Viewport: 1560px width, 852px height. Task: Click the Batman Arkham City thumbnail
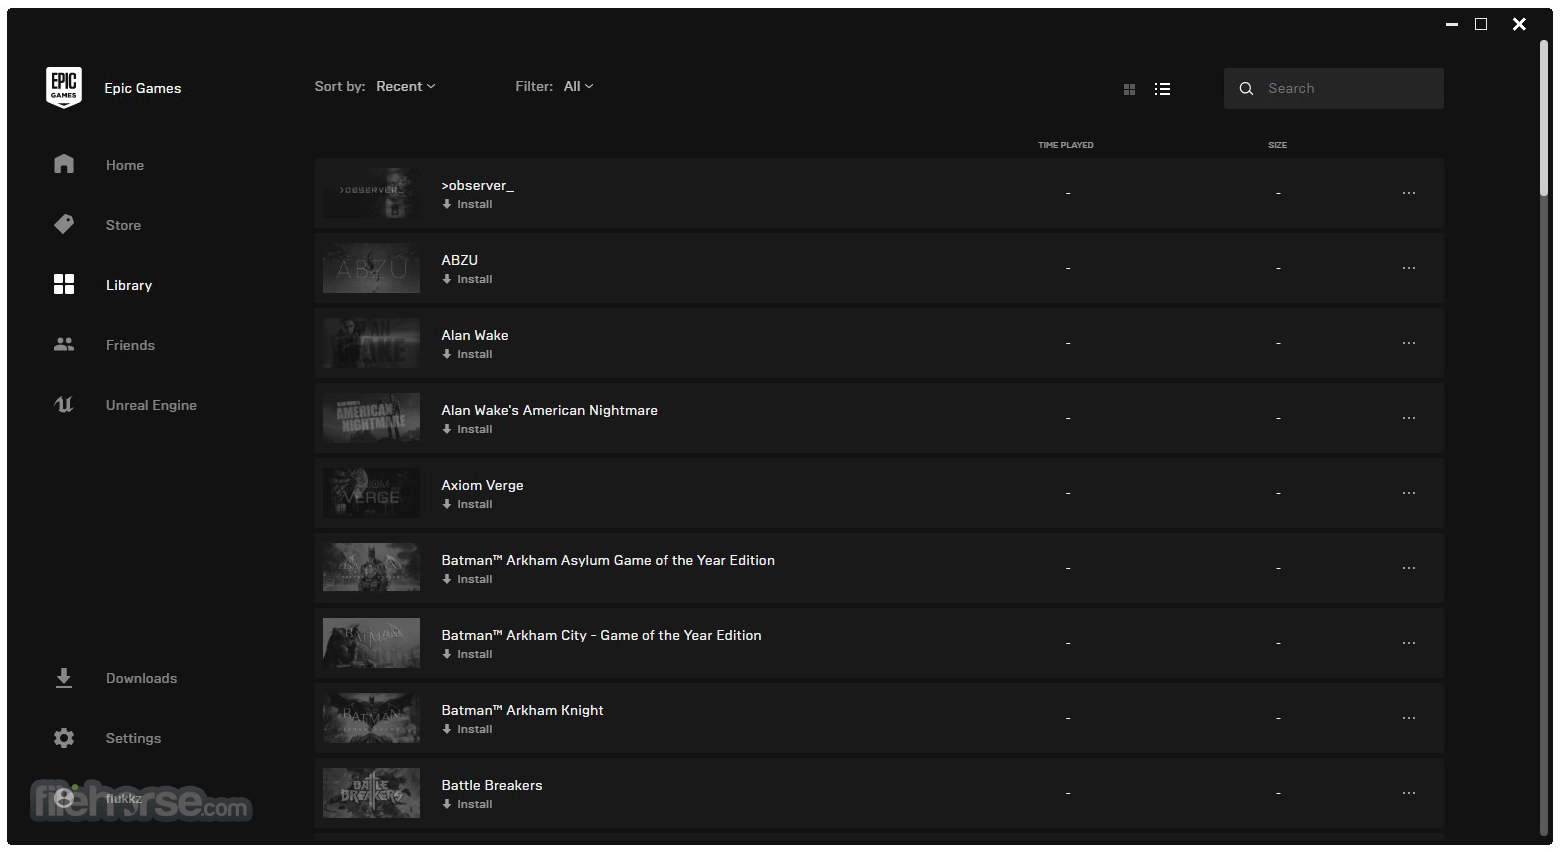371,643
